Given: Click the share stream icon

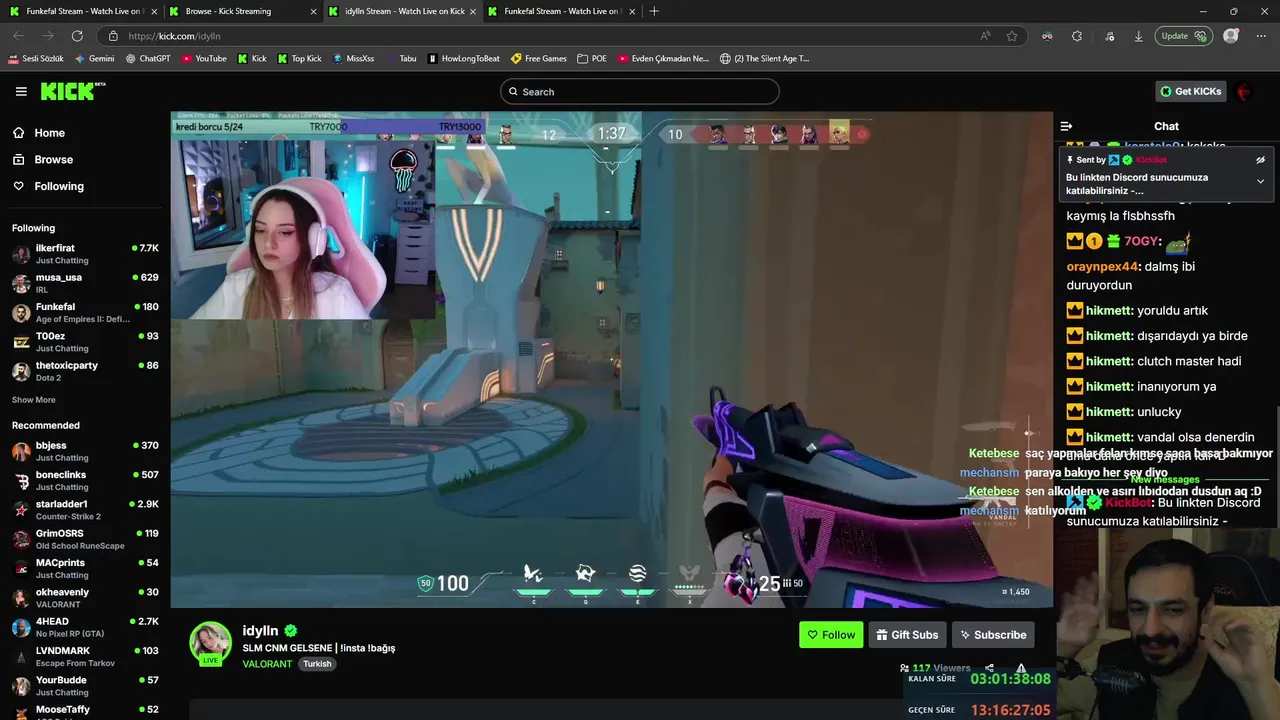Looking at the screenshot, I should click(989, 669).
